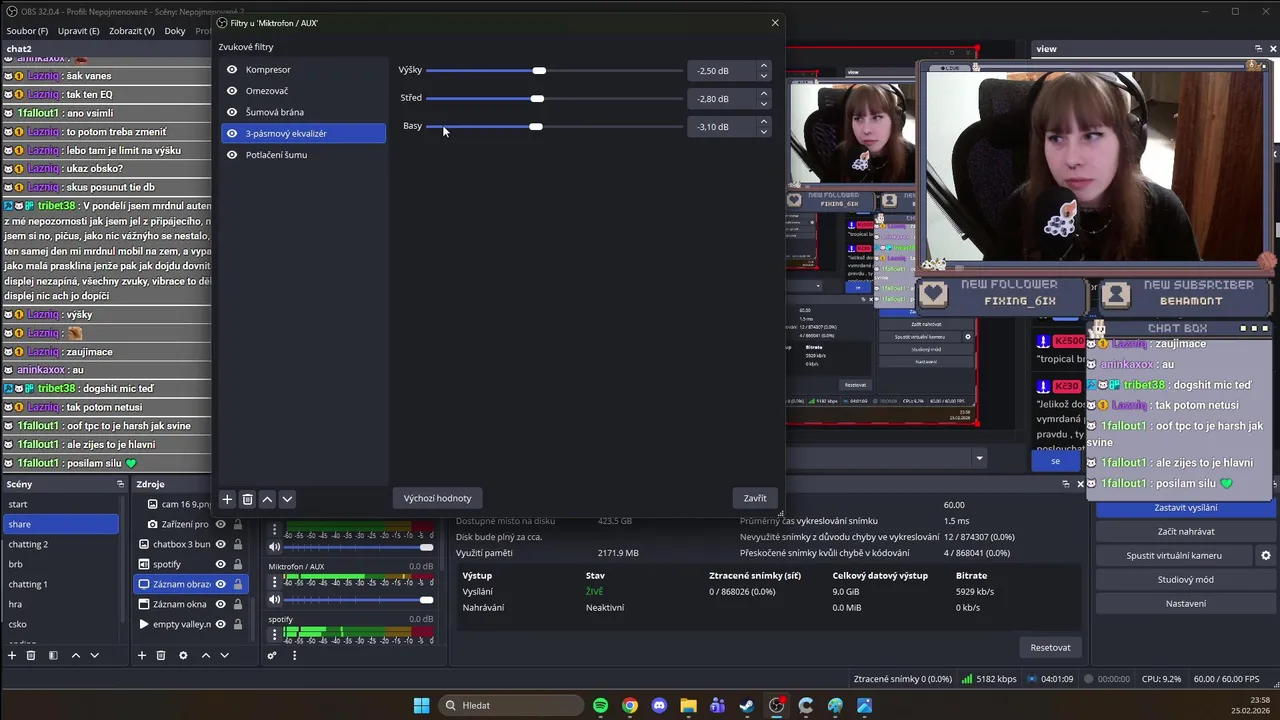Mute Mikrofon / AUX speaker icon
The width and height of the screenshot is (1280, 720).
274,599
